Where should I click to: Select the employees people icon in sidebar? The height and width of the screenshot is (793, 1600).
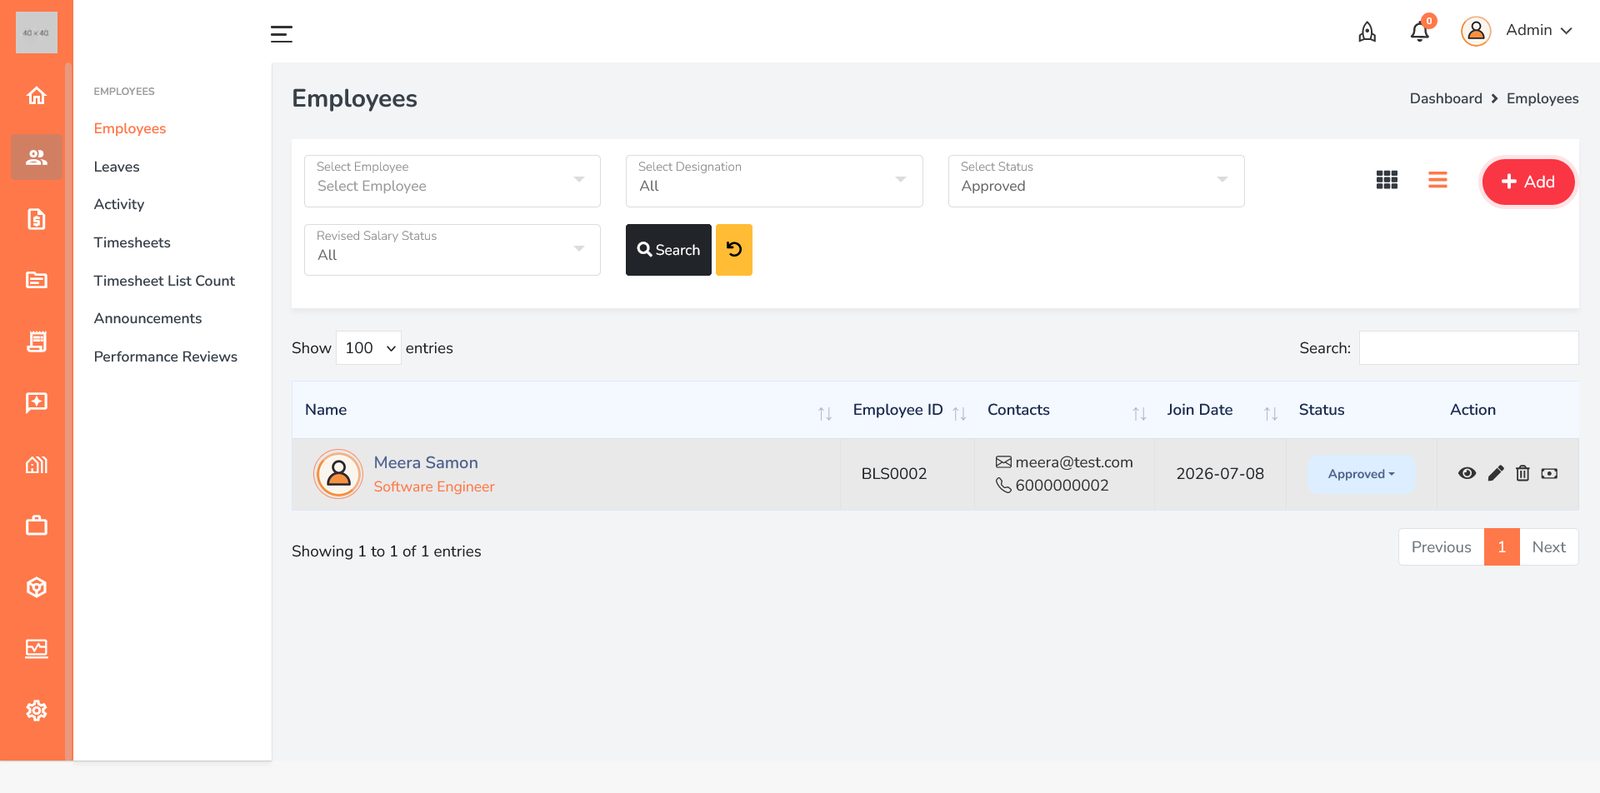(36, 157)
